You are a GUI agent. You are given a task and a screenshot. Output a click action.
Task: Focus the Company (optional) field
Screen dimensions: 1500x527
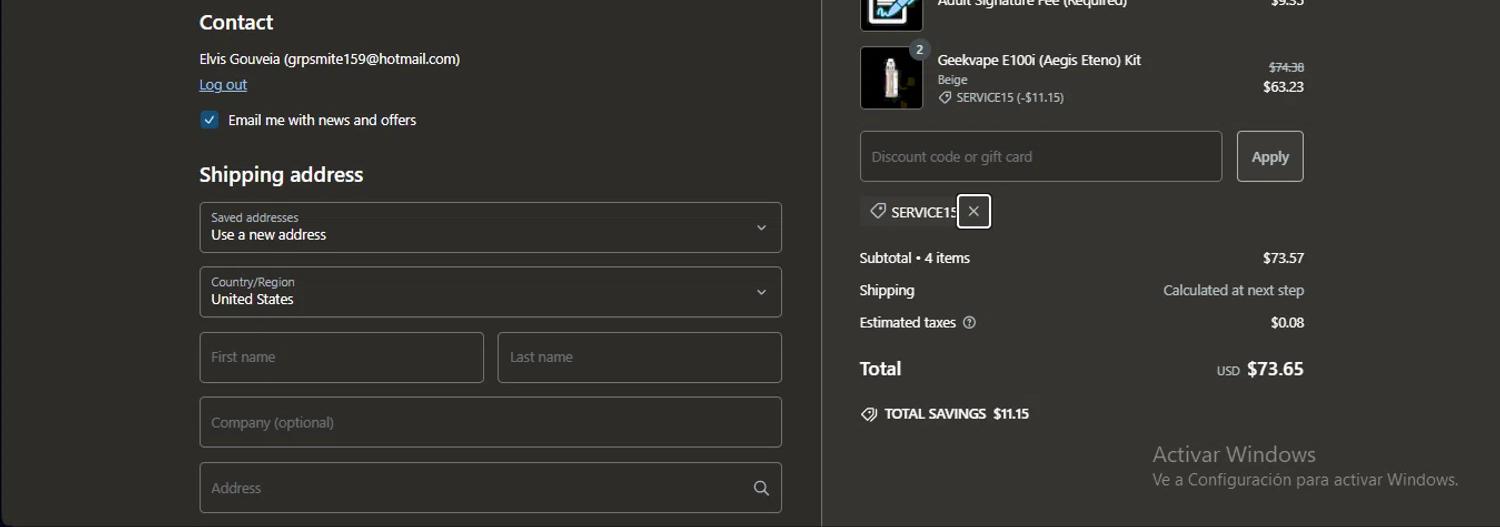click(490, 422)
